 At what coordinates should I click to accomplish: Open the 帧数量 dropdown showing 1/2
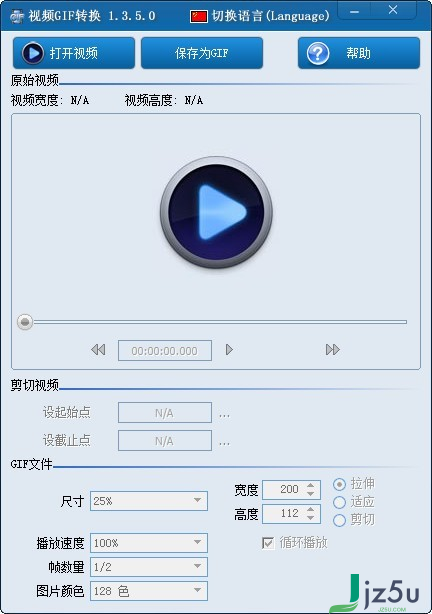point(149,567)
